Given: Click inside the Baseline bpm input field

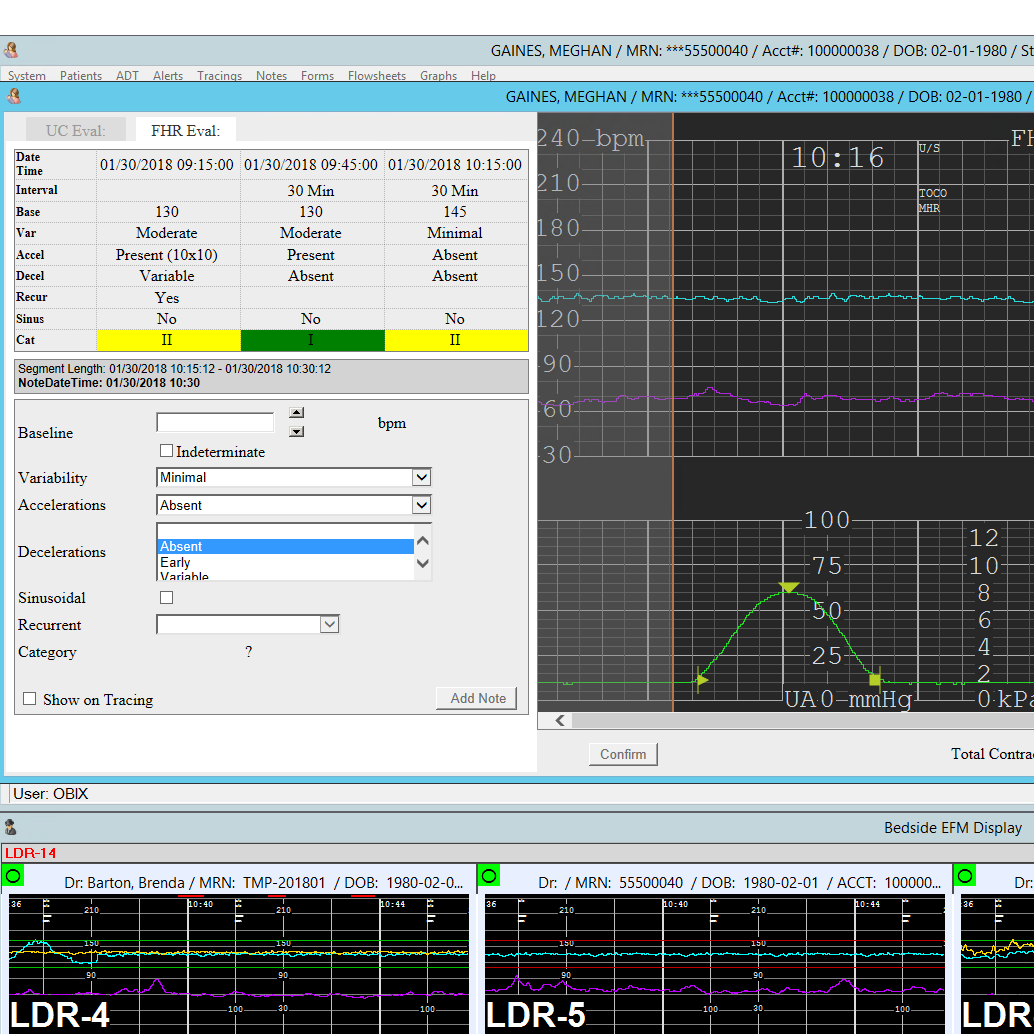Looking at the screenshot, I should [215, 422].
